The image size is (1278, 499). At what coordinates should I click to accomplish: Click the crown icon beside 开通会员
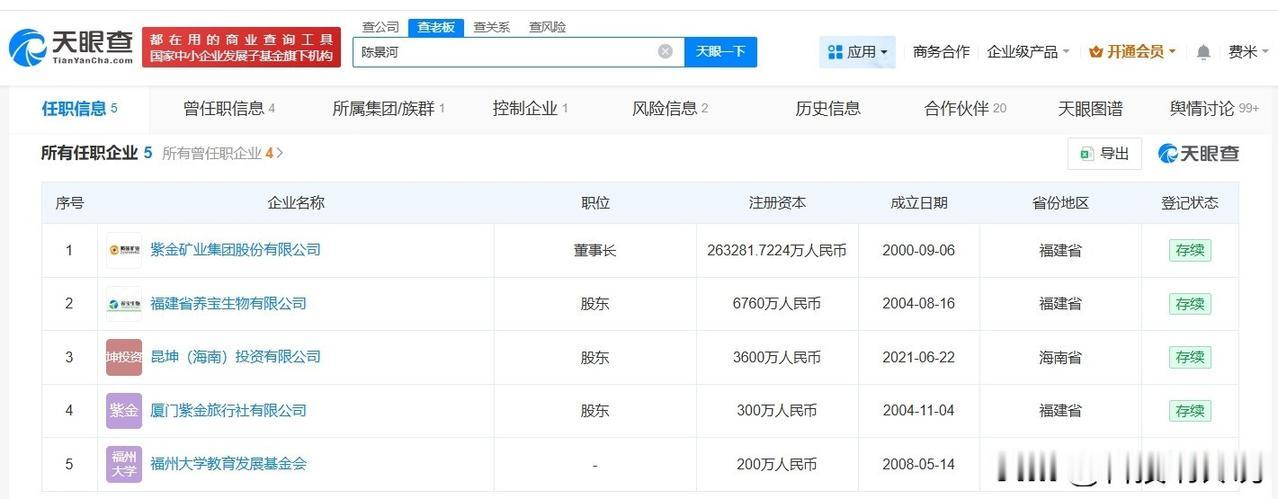pyautogui.click(x=1096, y=52)
